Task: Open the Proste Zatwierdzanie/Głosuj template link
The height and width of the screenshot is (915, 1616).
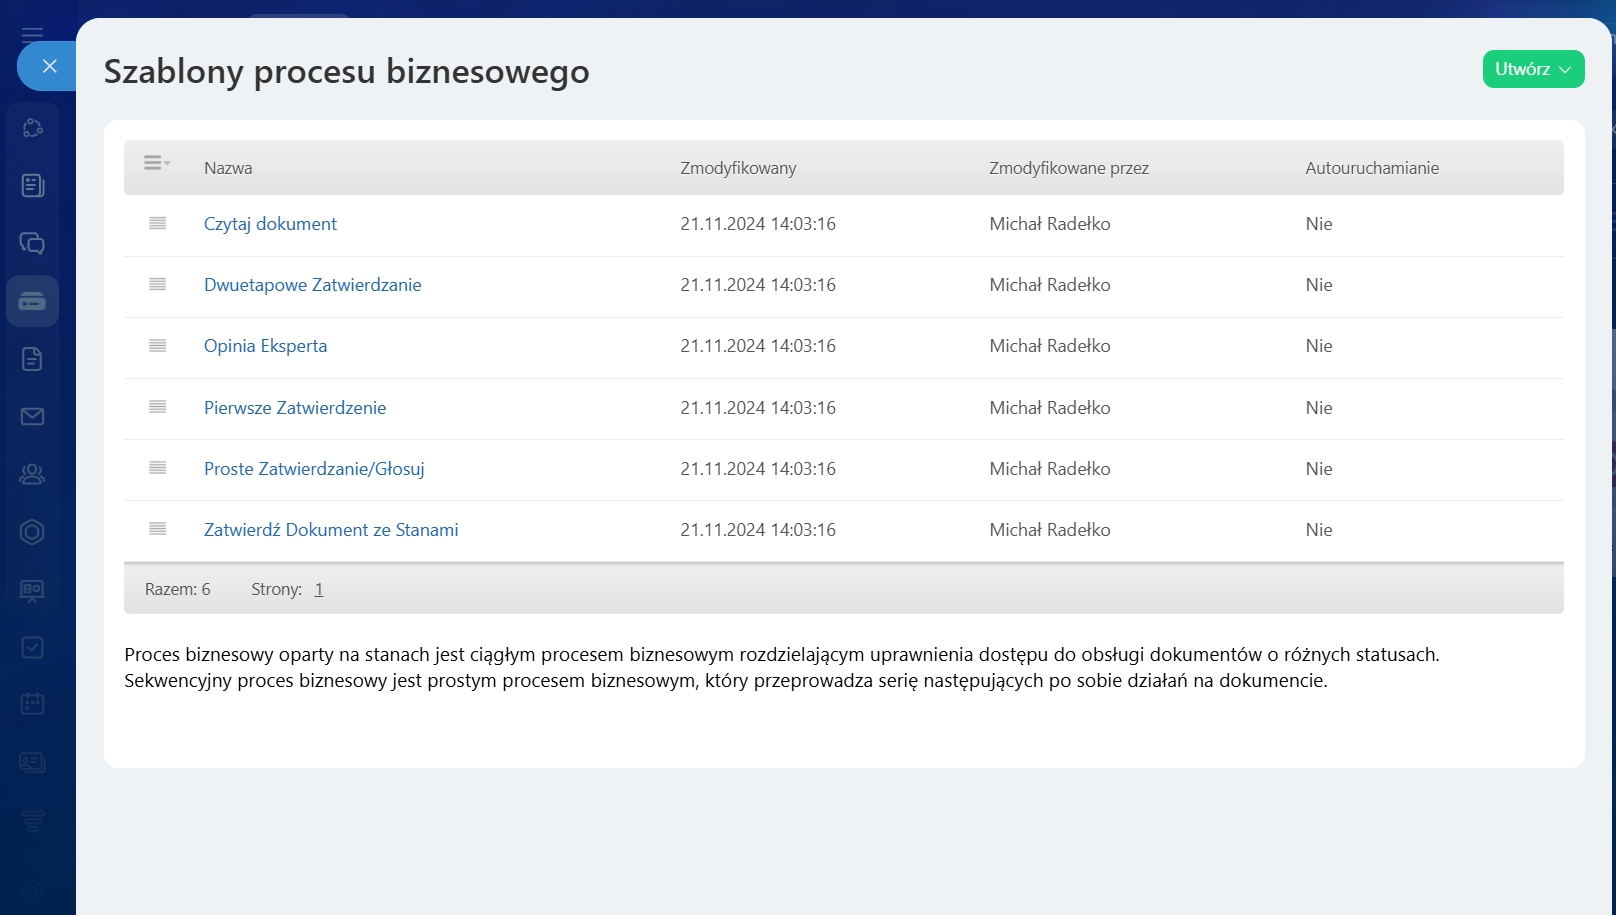Action: point(314,469)
